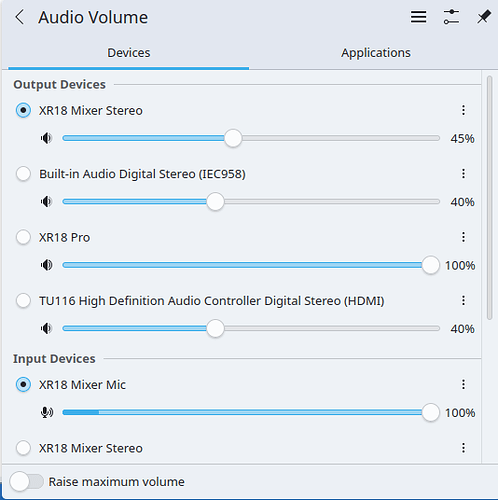
Task: Click XR18 Pro 100% volume slider handle
Action: (430, 265)
